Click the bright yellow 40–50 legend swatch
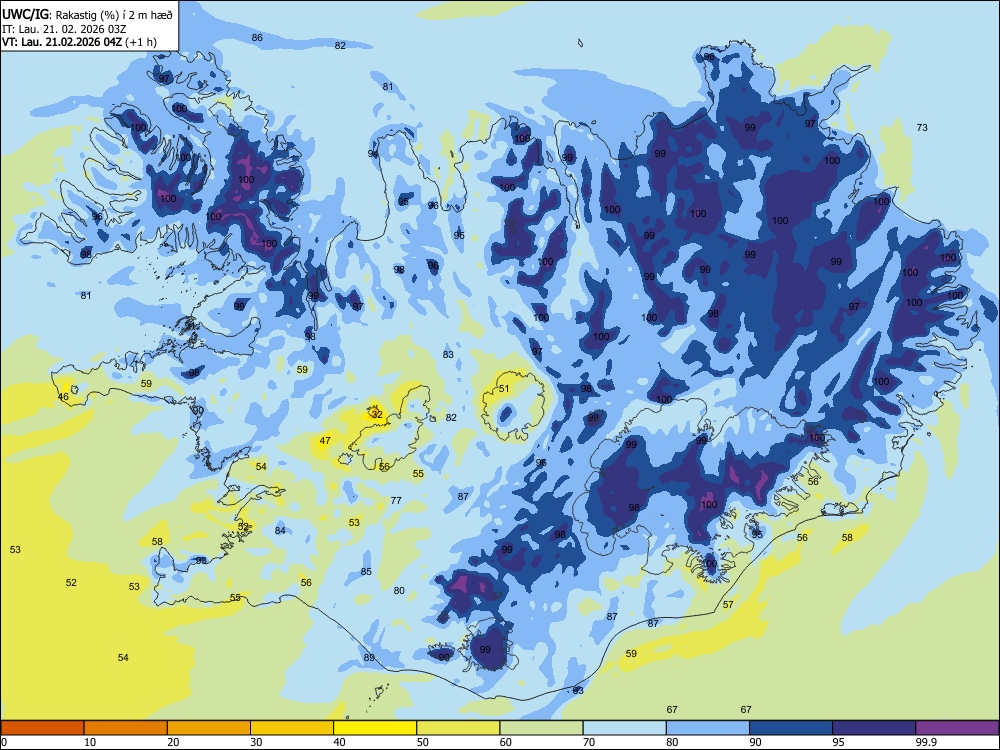 tap(375, 728)
